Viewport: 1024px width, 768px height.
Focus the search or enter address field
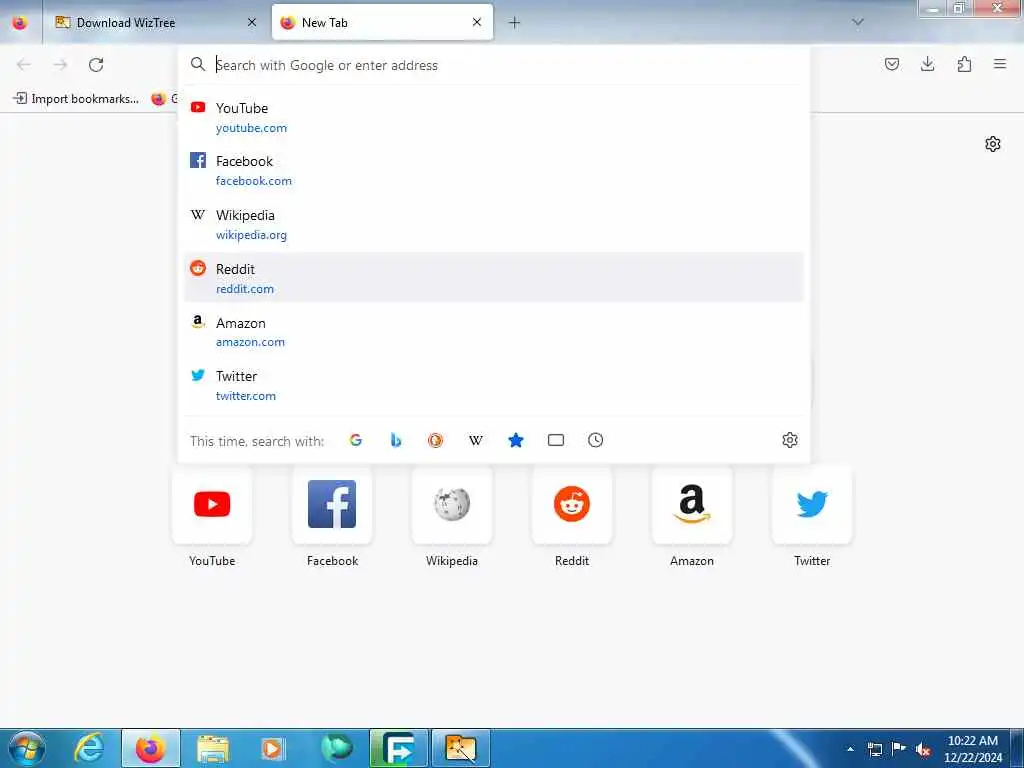[493, 65]
